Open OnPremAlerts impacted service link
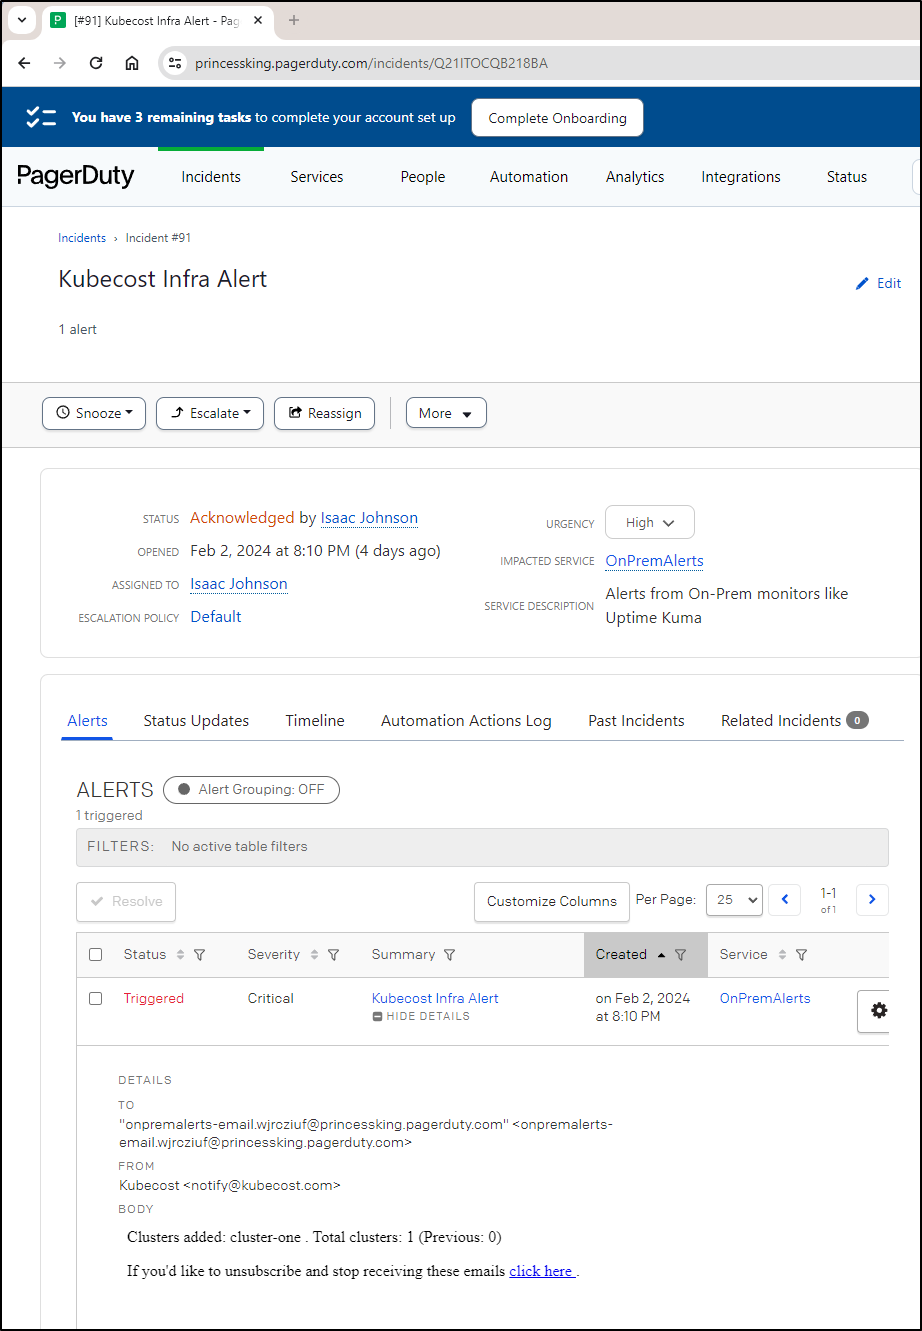 [654, 561]
